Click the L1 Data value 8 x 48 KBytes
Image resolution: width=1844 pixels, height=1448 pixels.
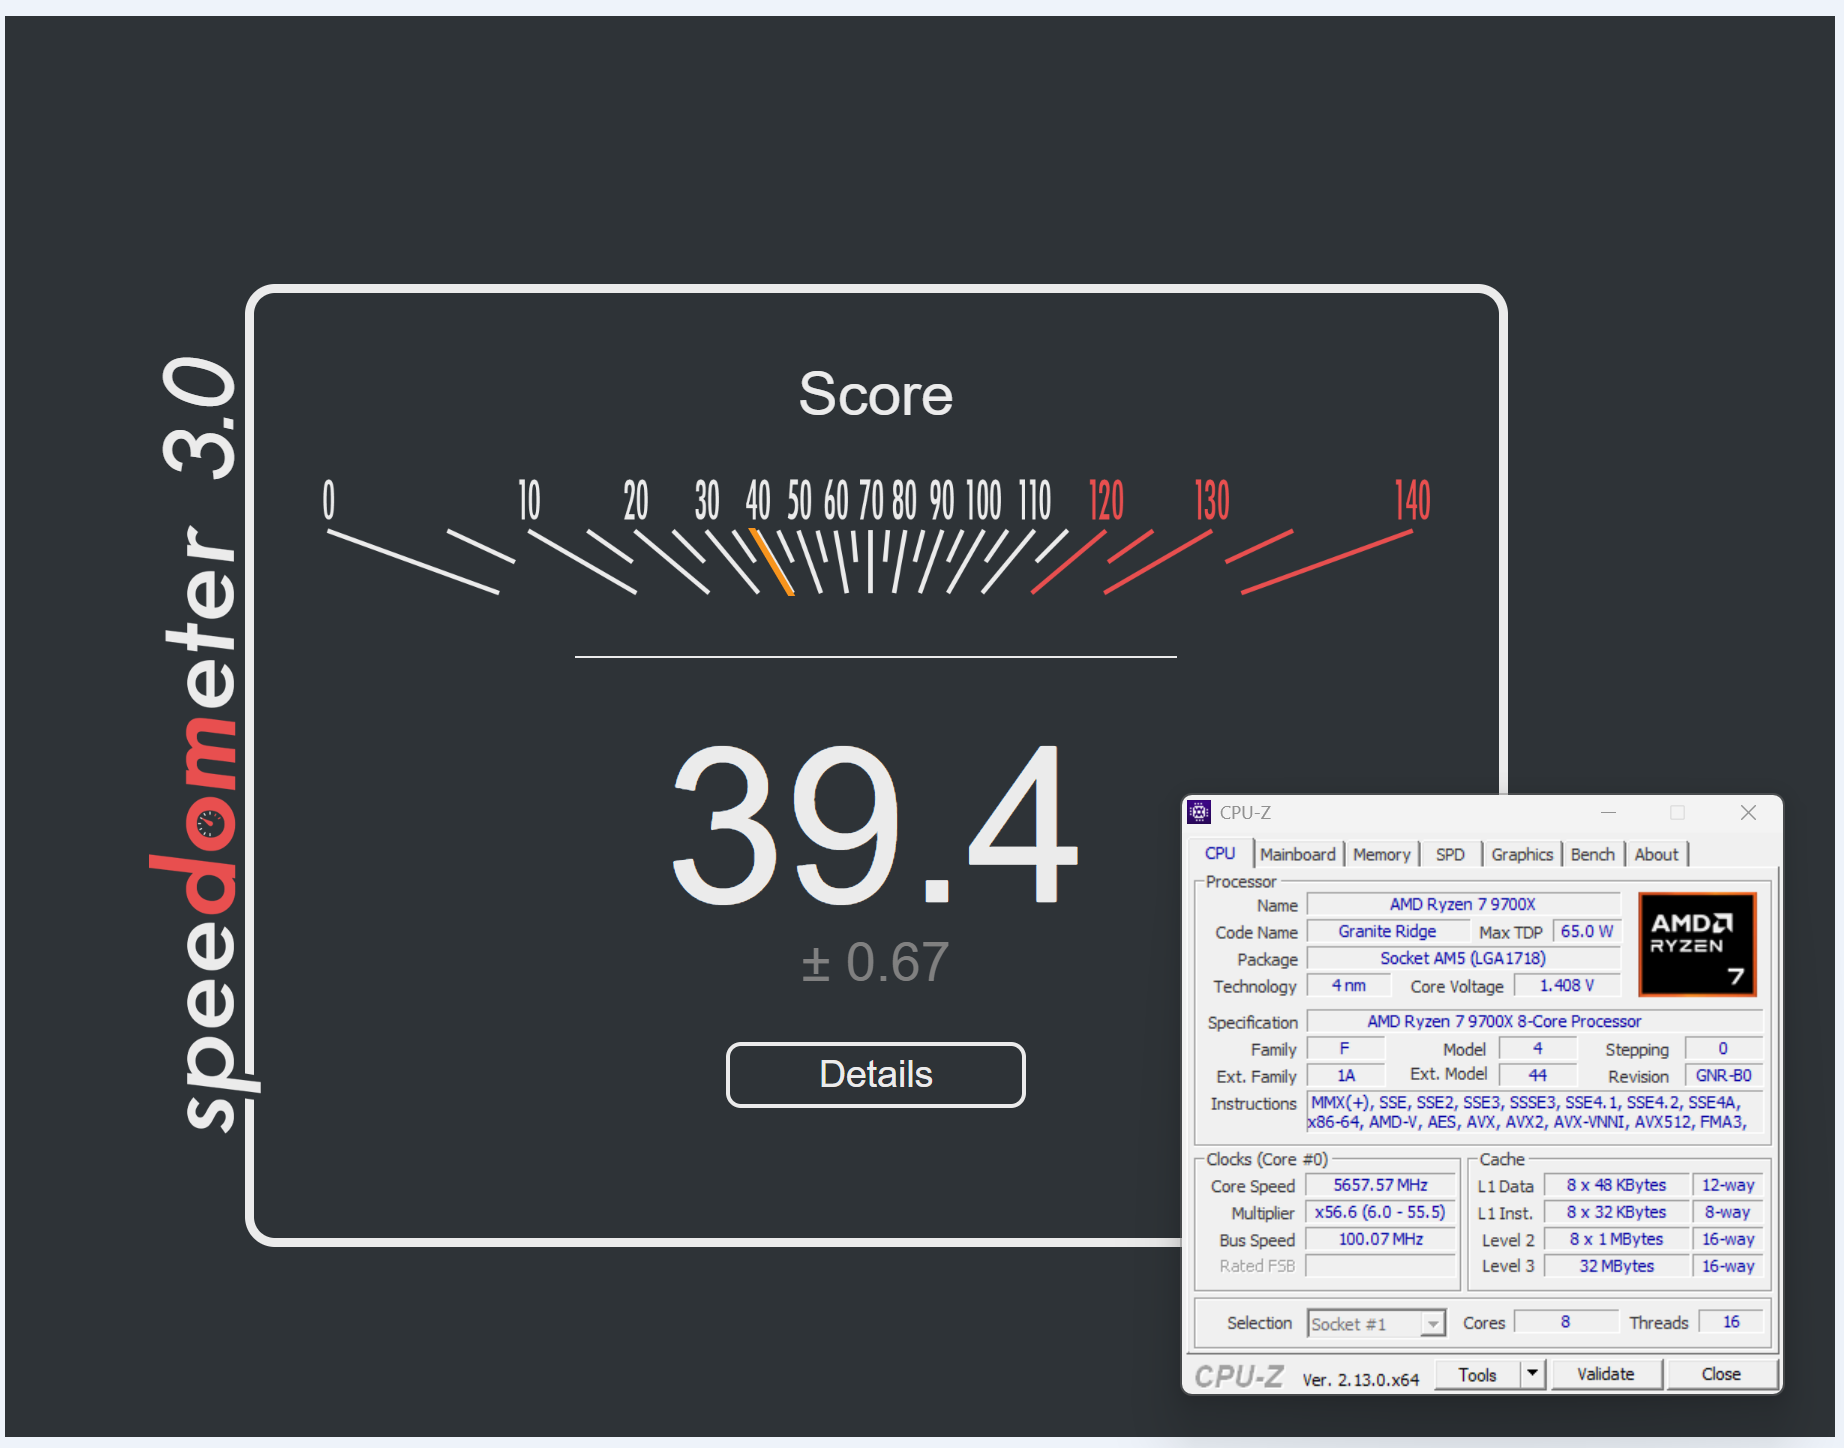1616,1185
